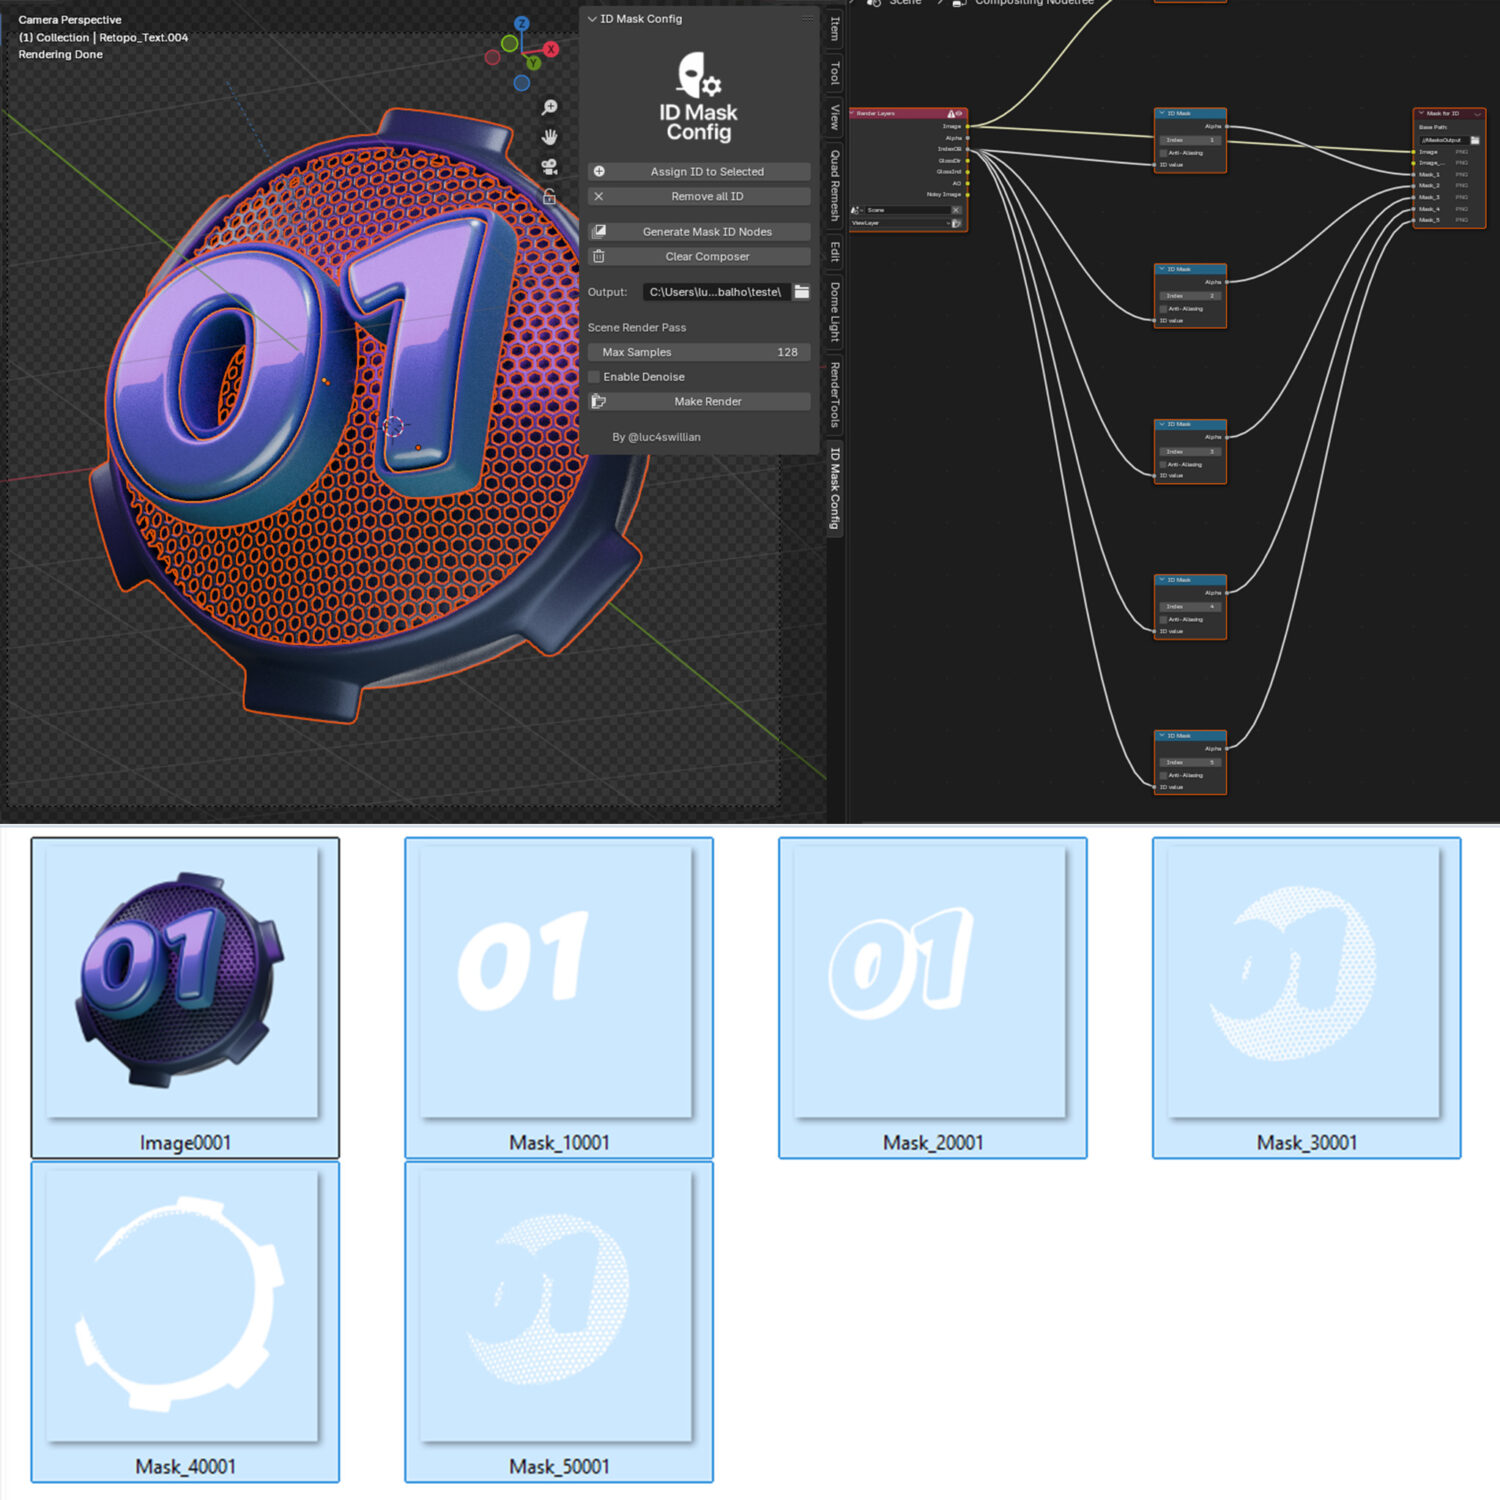
Task: Switch to the Quad Remesh sidebar tab
Action: (835, 186)
